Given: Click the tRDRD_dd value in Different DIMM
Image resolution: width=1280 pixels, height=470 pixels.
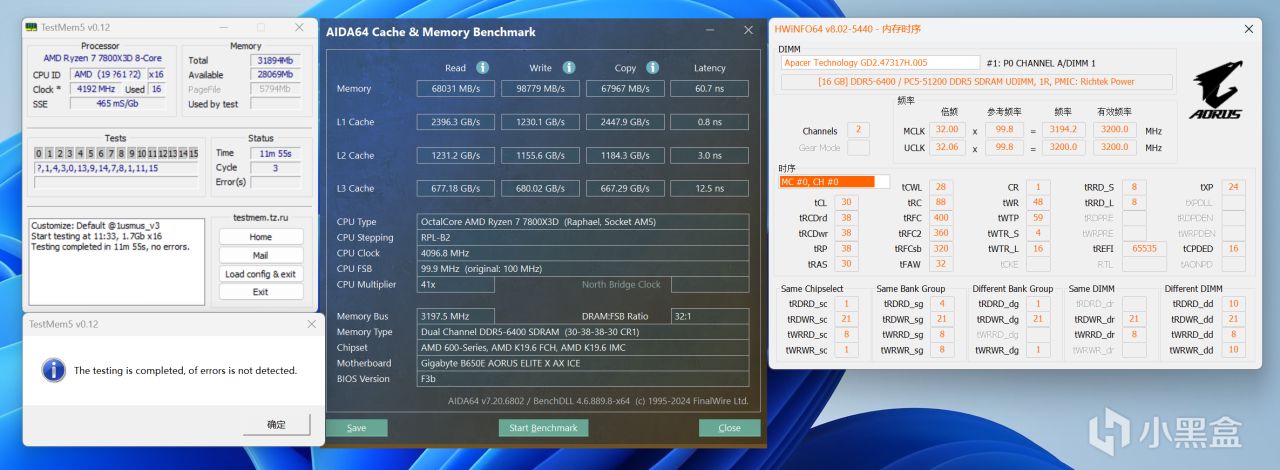Looking at the screenshot, I should (1233, 303).
